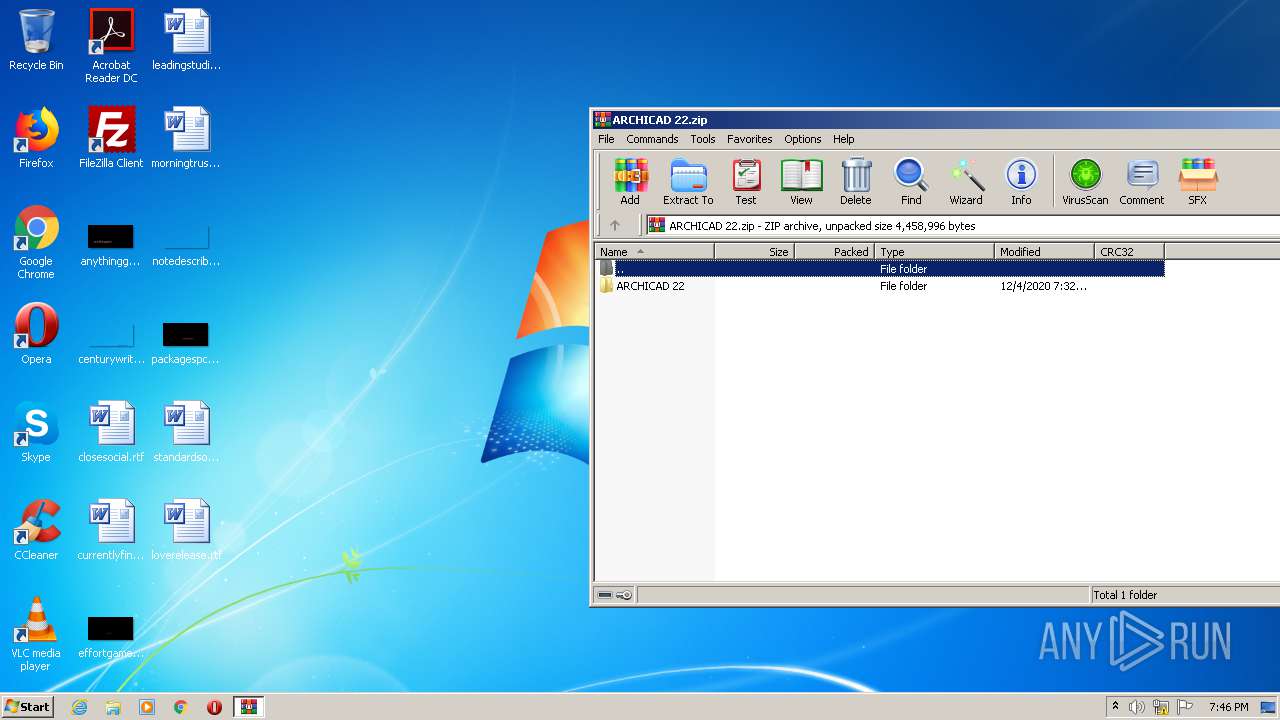Open Chrome from the taskbar
The image size is (1280, 720).
pyautogui.click(x=180, y=707)
